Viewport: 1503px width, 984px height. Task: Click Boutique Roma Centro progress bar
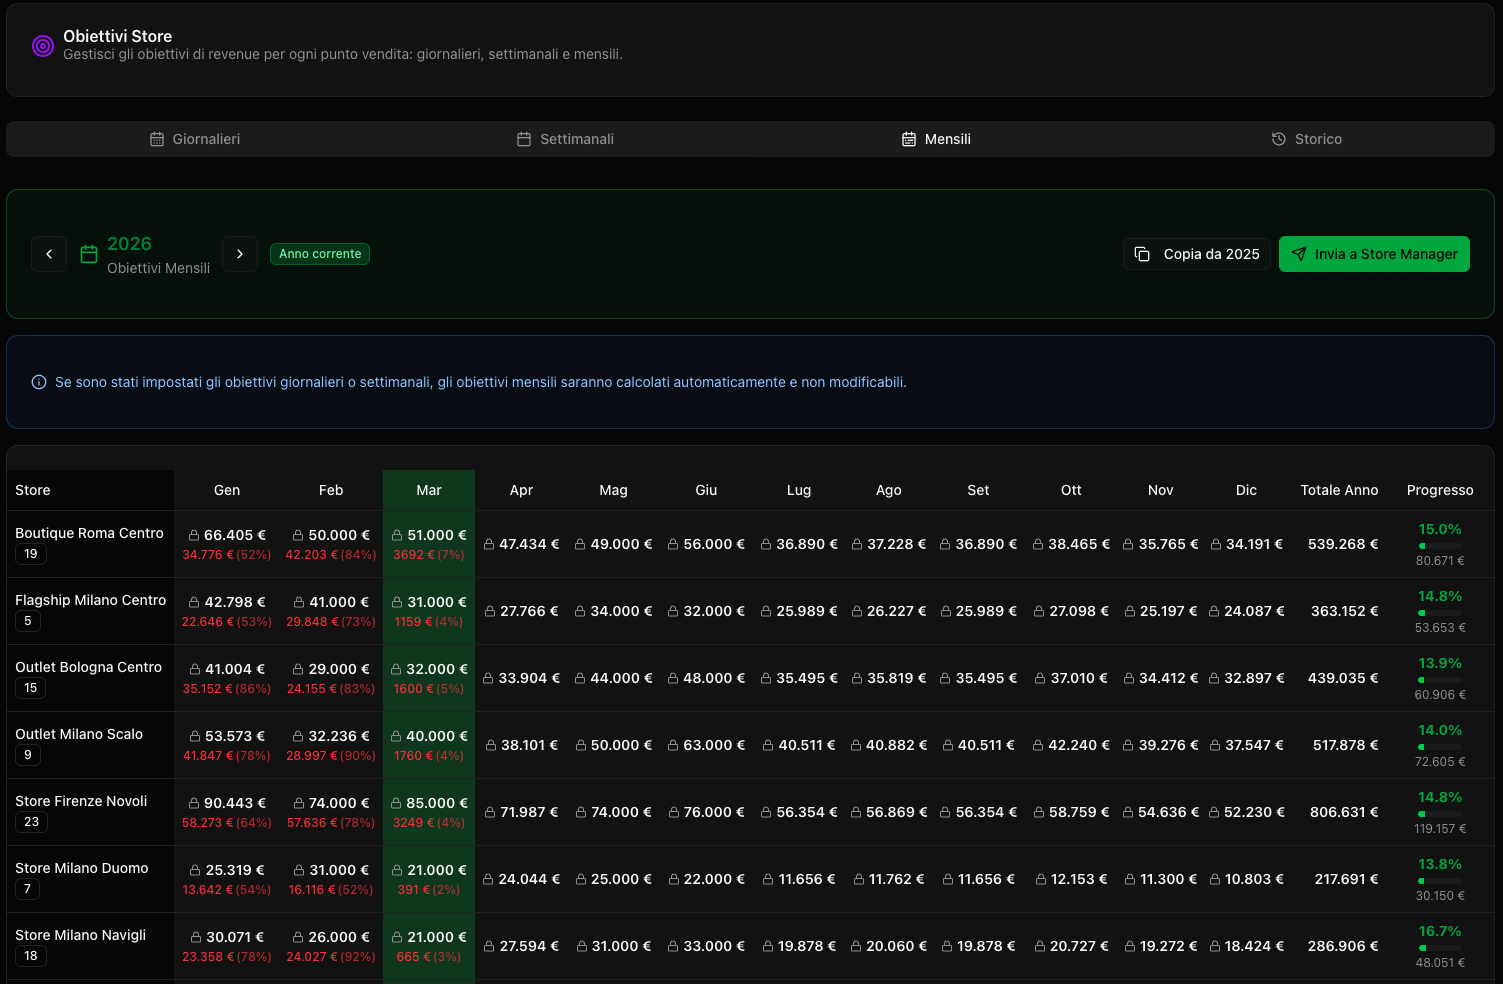point(1439,546)
